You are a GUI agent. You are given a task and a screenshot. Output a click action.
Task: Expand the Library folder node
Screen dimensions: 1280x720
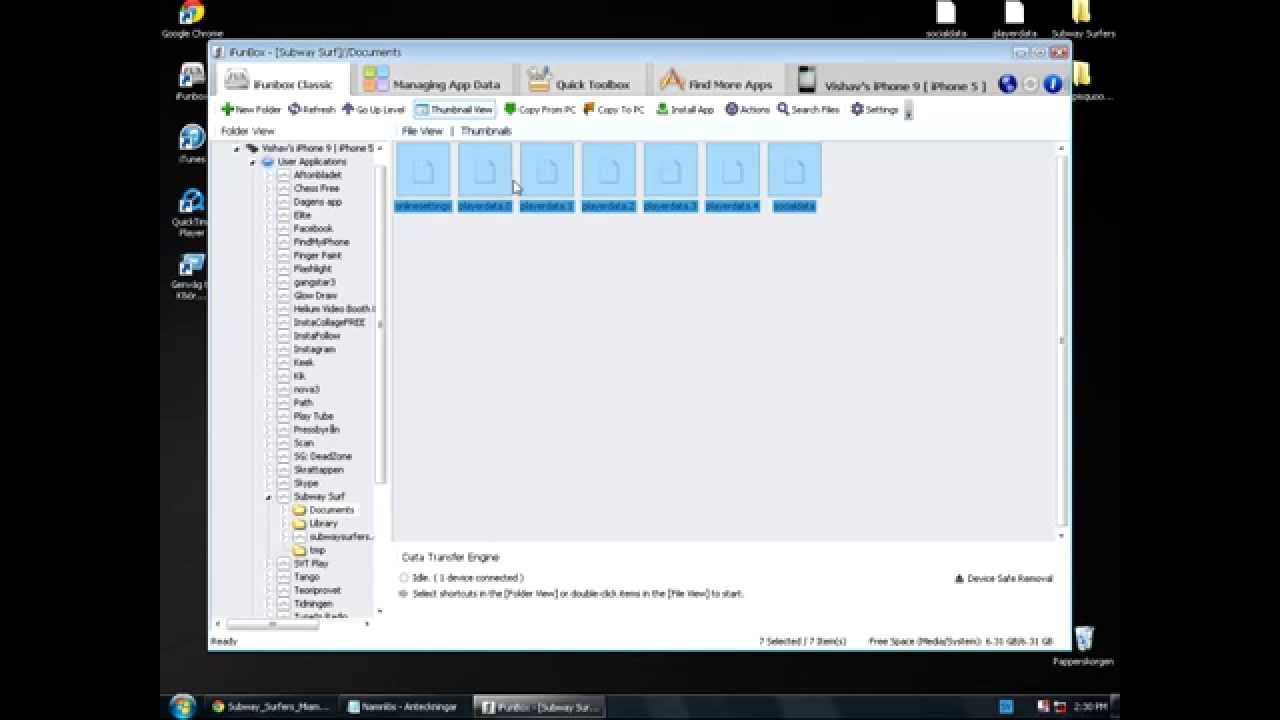[x=283, y=524]
